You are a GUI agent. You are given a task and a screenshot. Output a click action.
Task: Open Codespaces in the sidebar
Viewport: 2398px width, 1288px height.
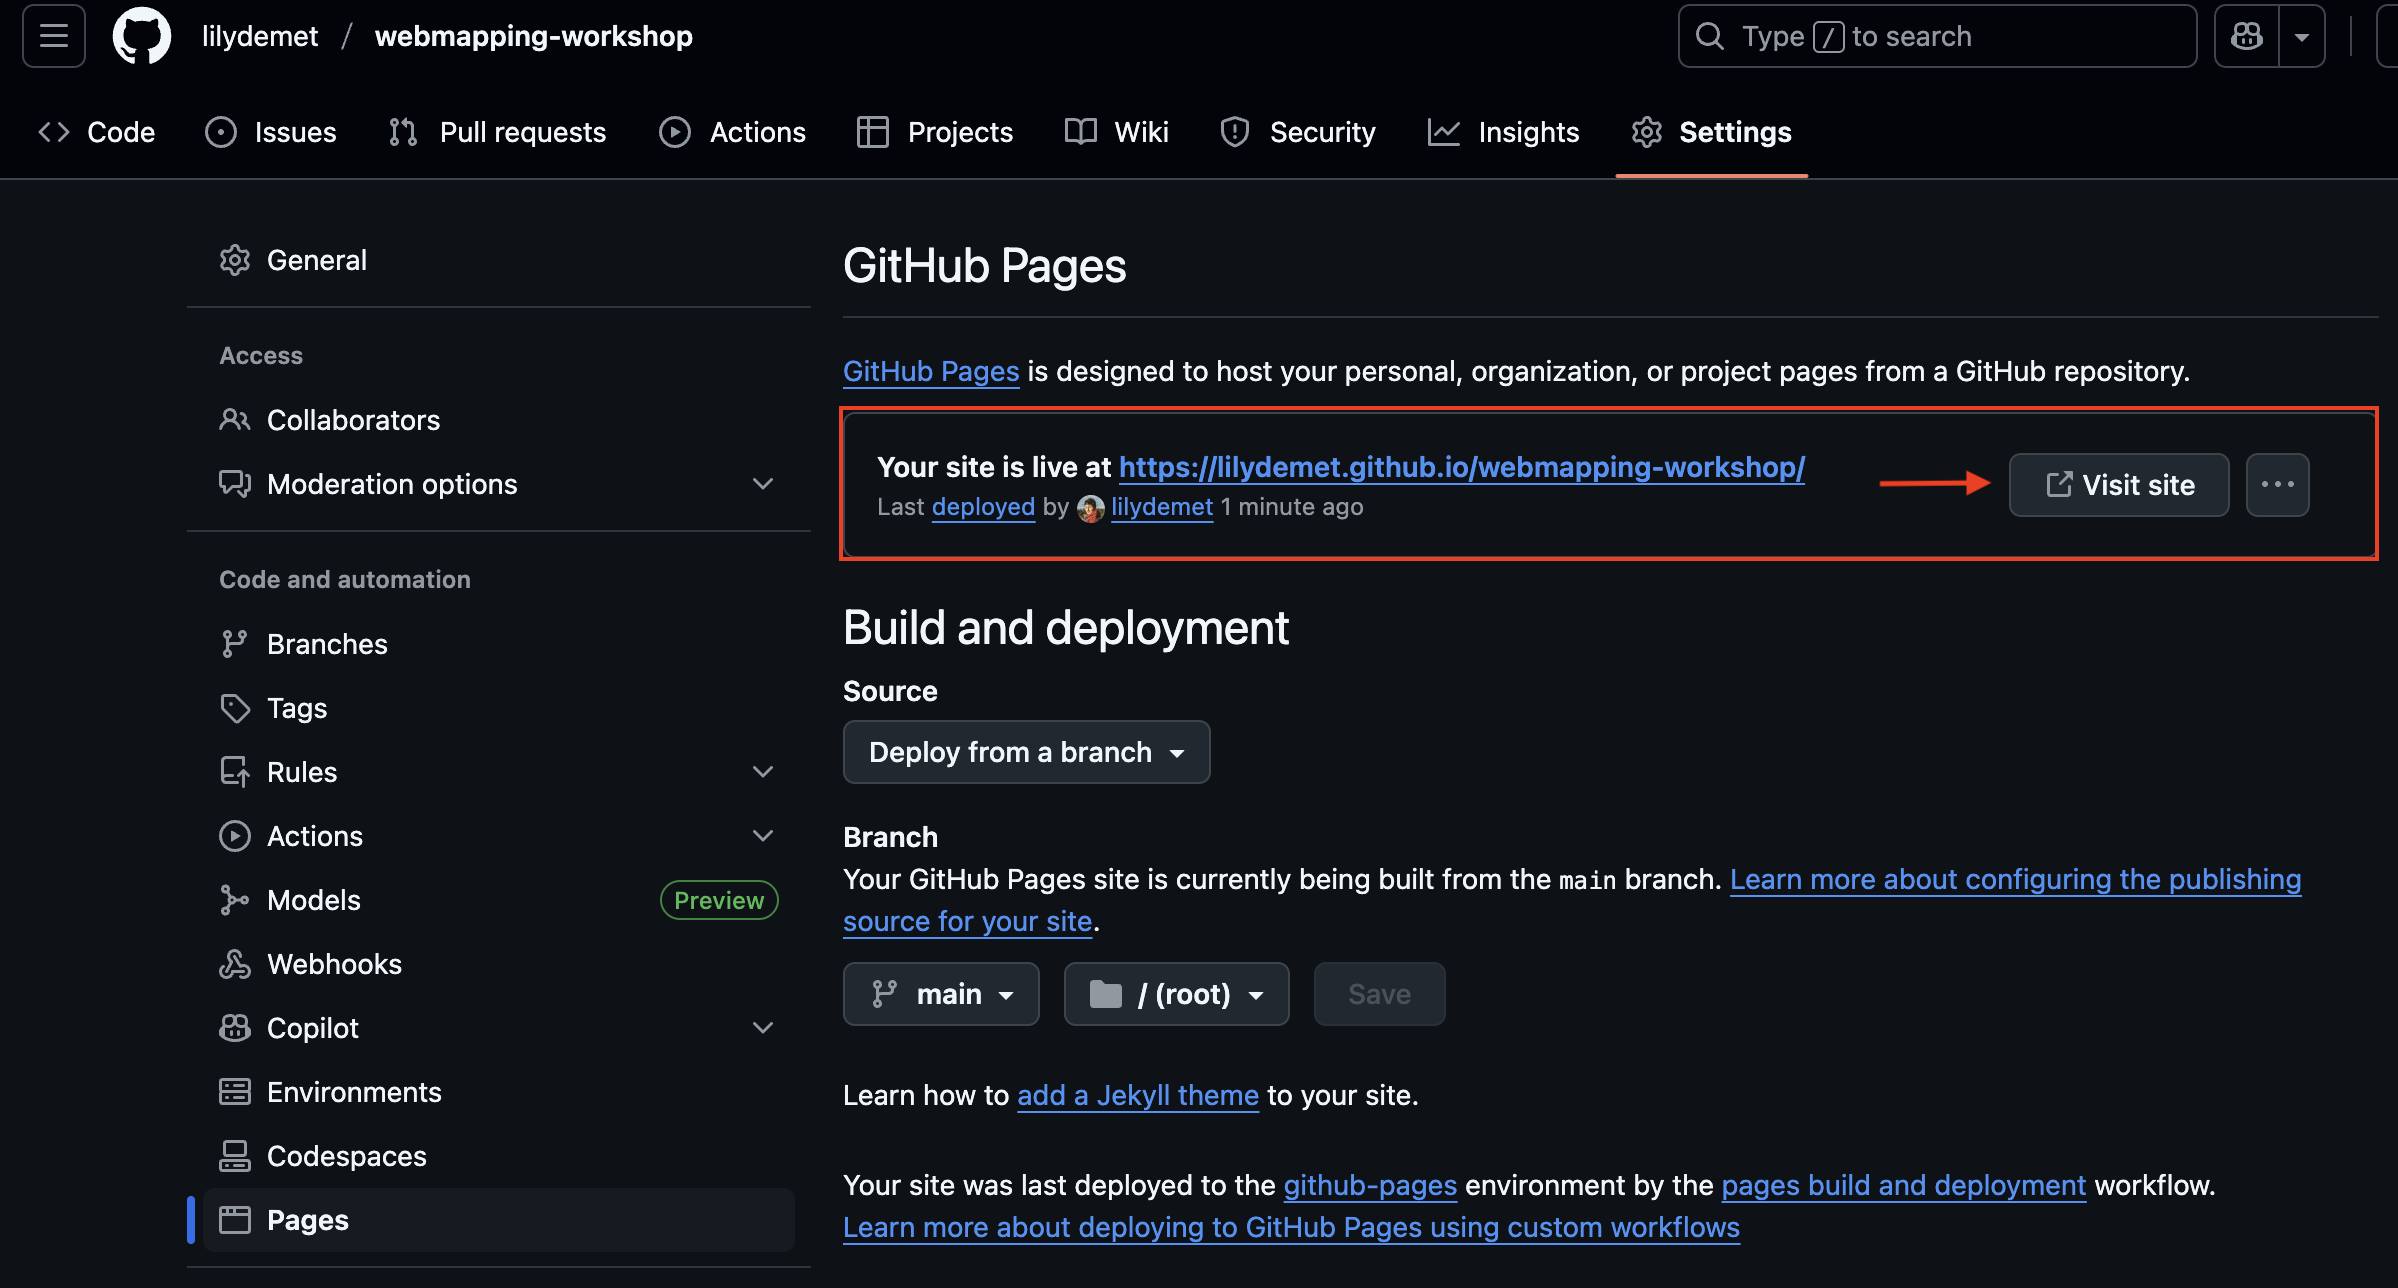[x=498, y=1156]
